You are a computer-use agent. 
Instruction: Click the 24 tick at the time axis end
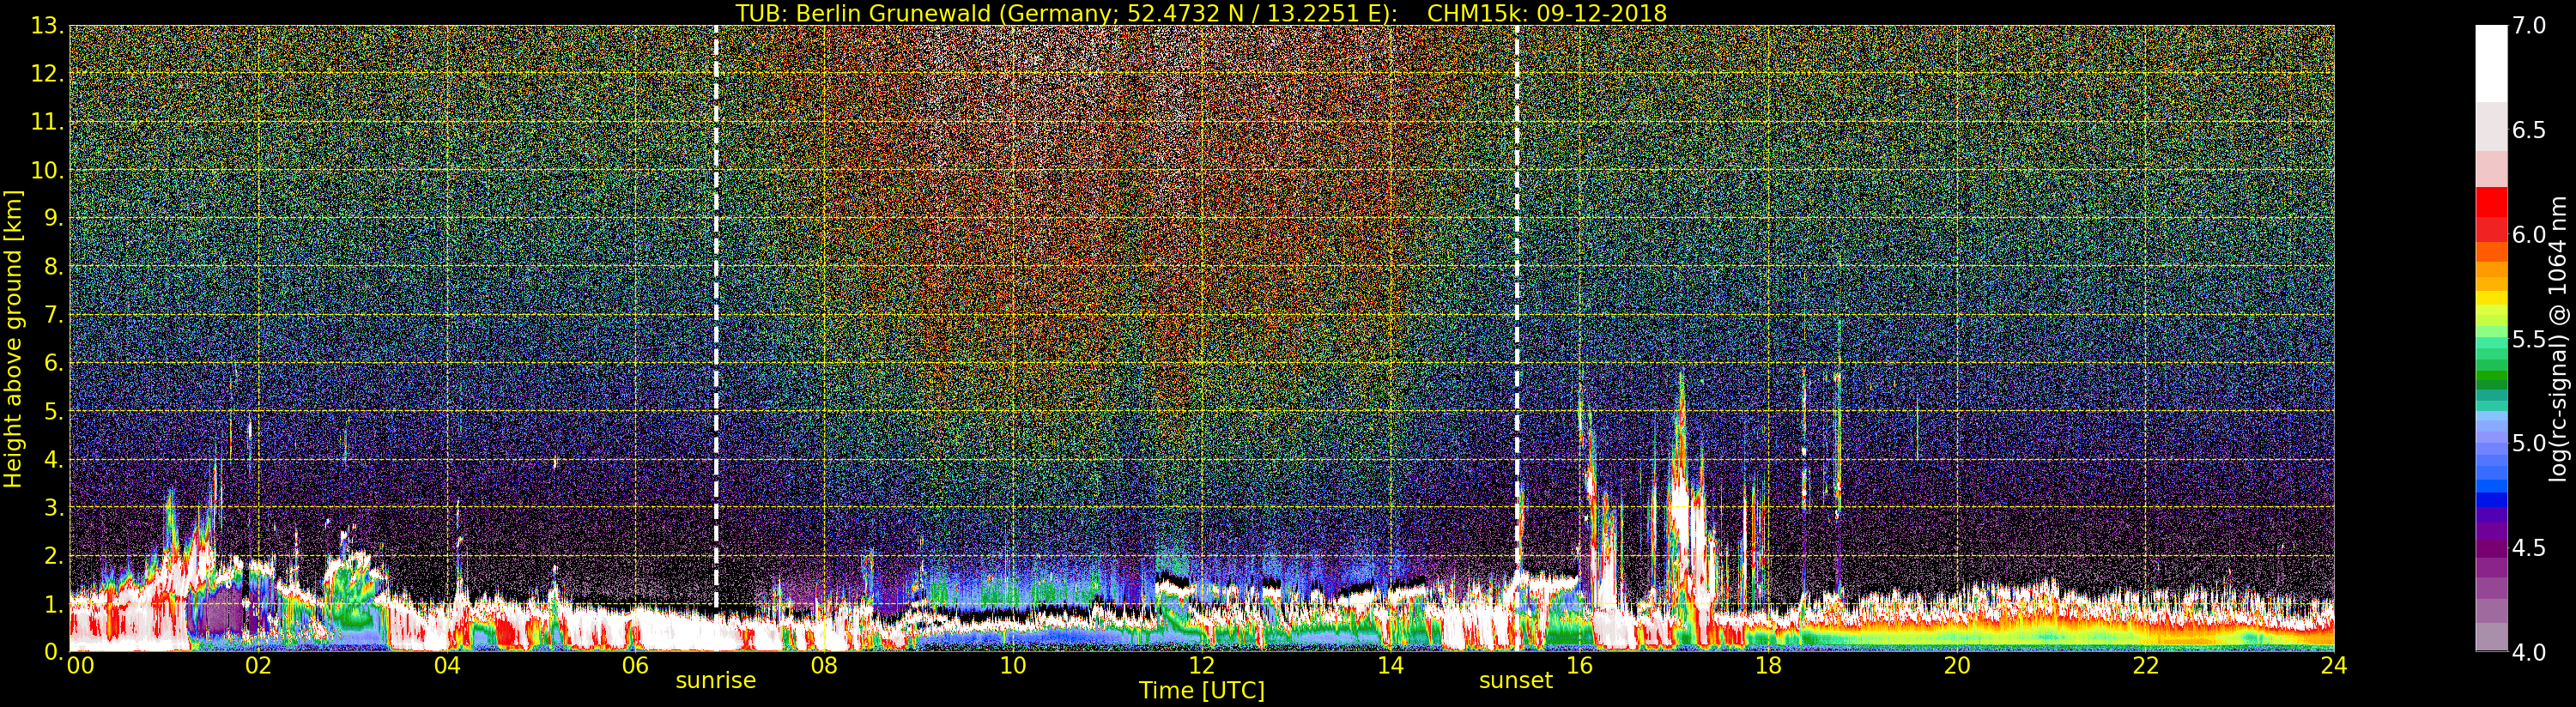(x=2333, y=666)
